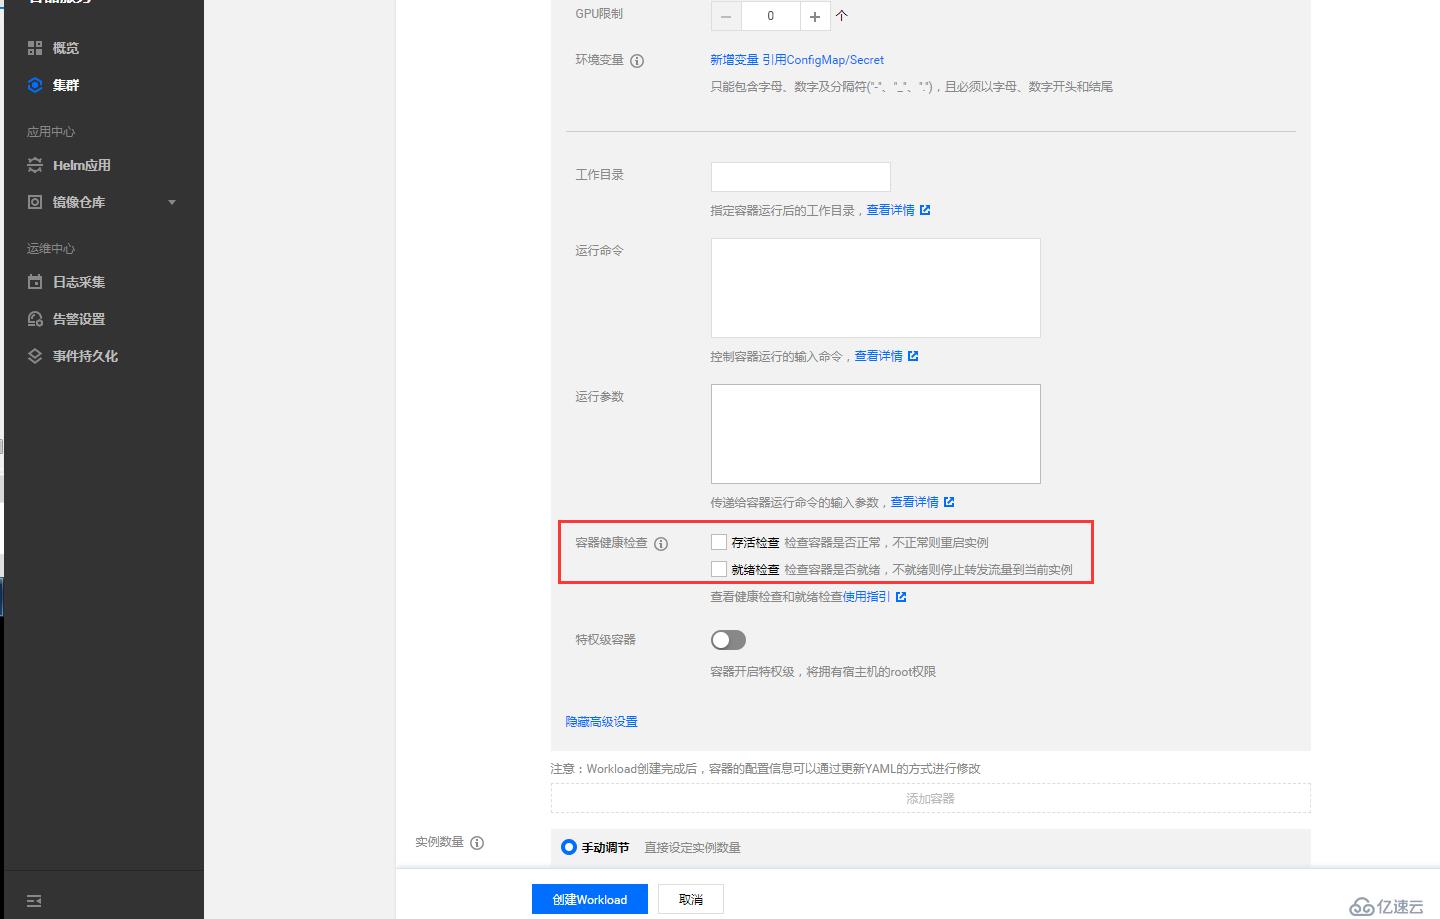Click 引用ConfigMap/Secret link
The image size is (1440, 919).
823,60
